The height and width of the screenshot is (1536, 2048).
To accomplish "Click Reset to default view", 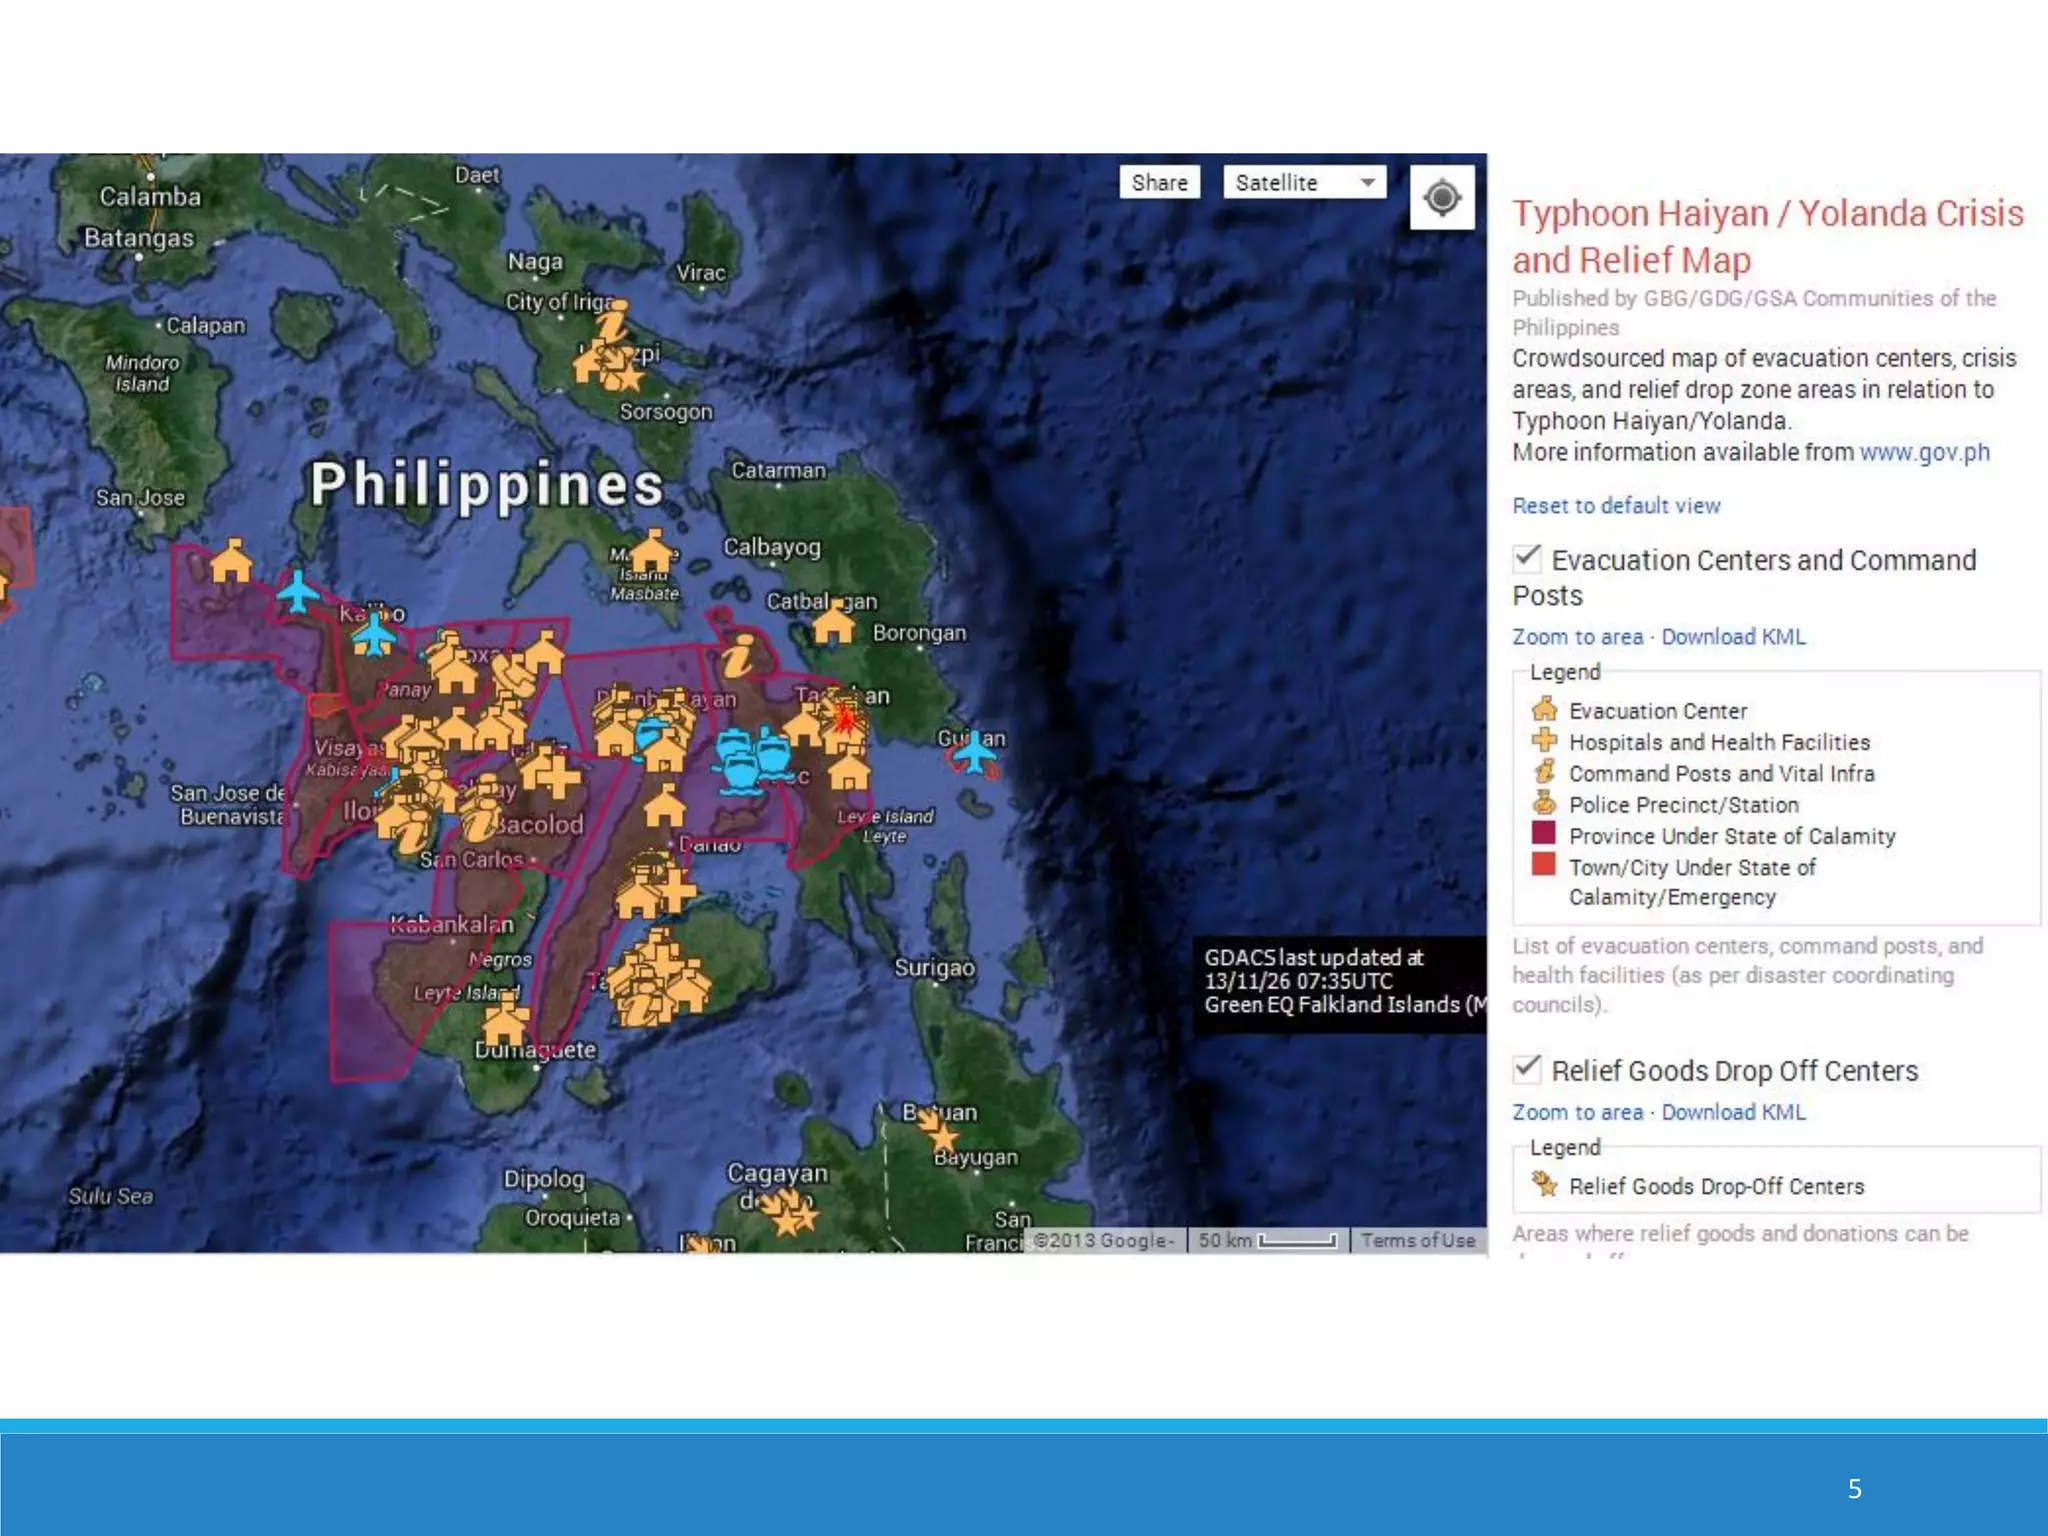I will [1615, 506].
